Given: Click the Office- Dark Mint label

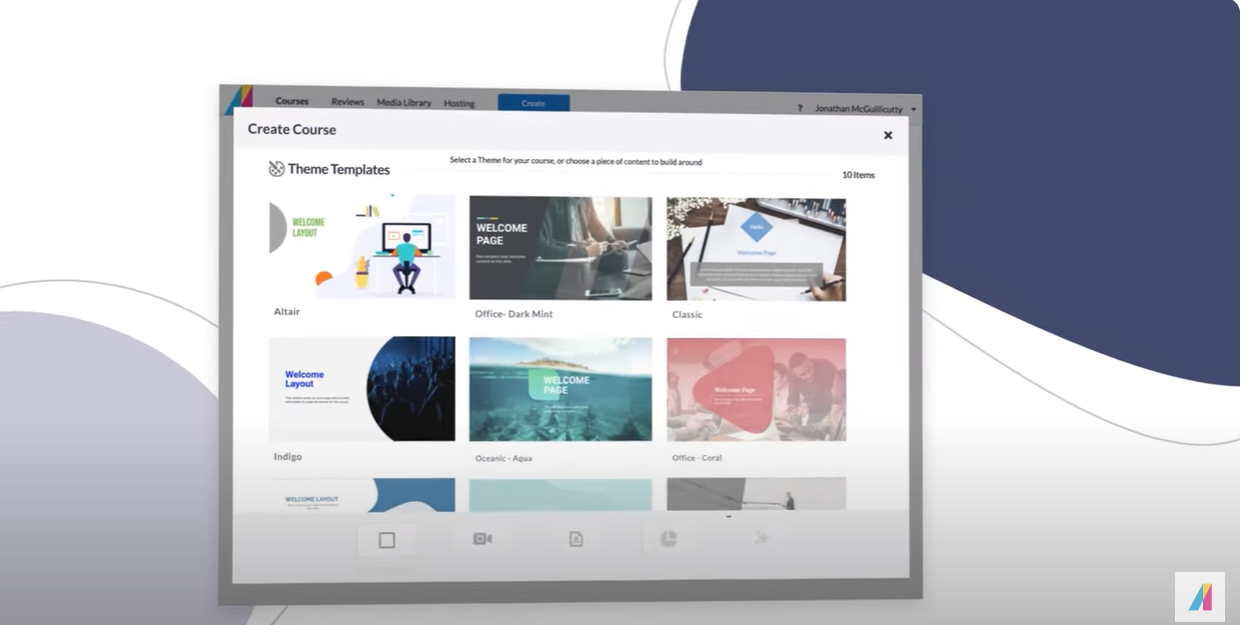Looking at the screenshot, I should click(x=514, y=314).
